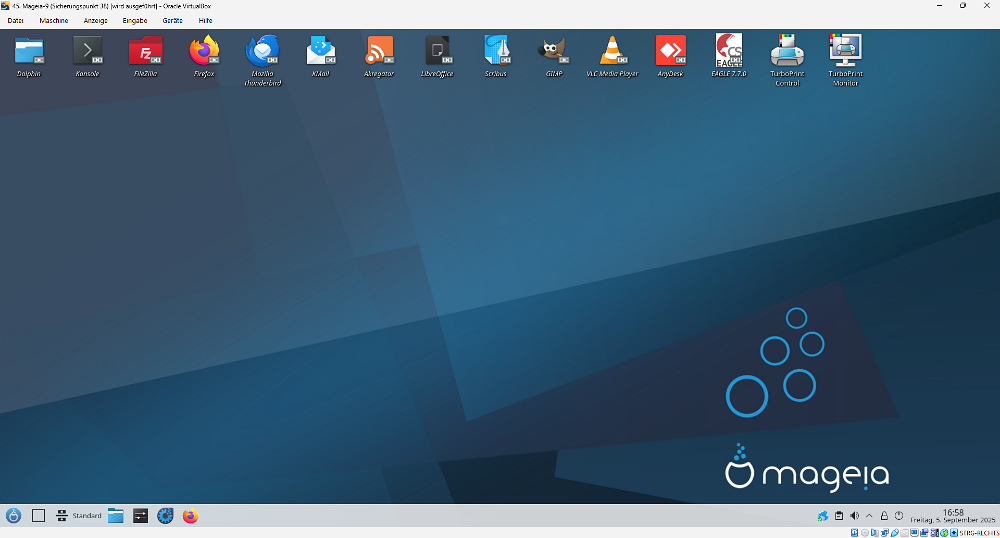Click the Standard activity pager button
Screen dimensions: 1000x538
click(x=79, y=516)
